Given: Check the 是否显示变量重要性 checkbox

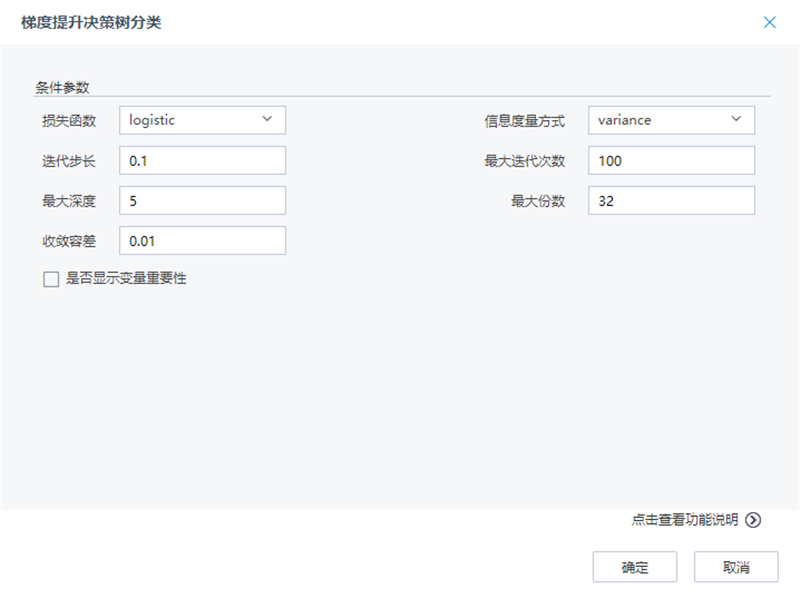Looking at the screenshot, I should (x=47, y=280).
